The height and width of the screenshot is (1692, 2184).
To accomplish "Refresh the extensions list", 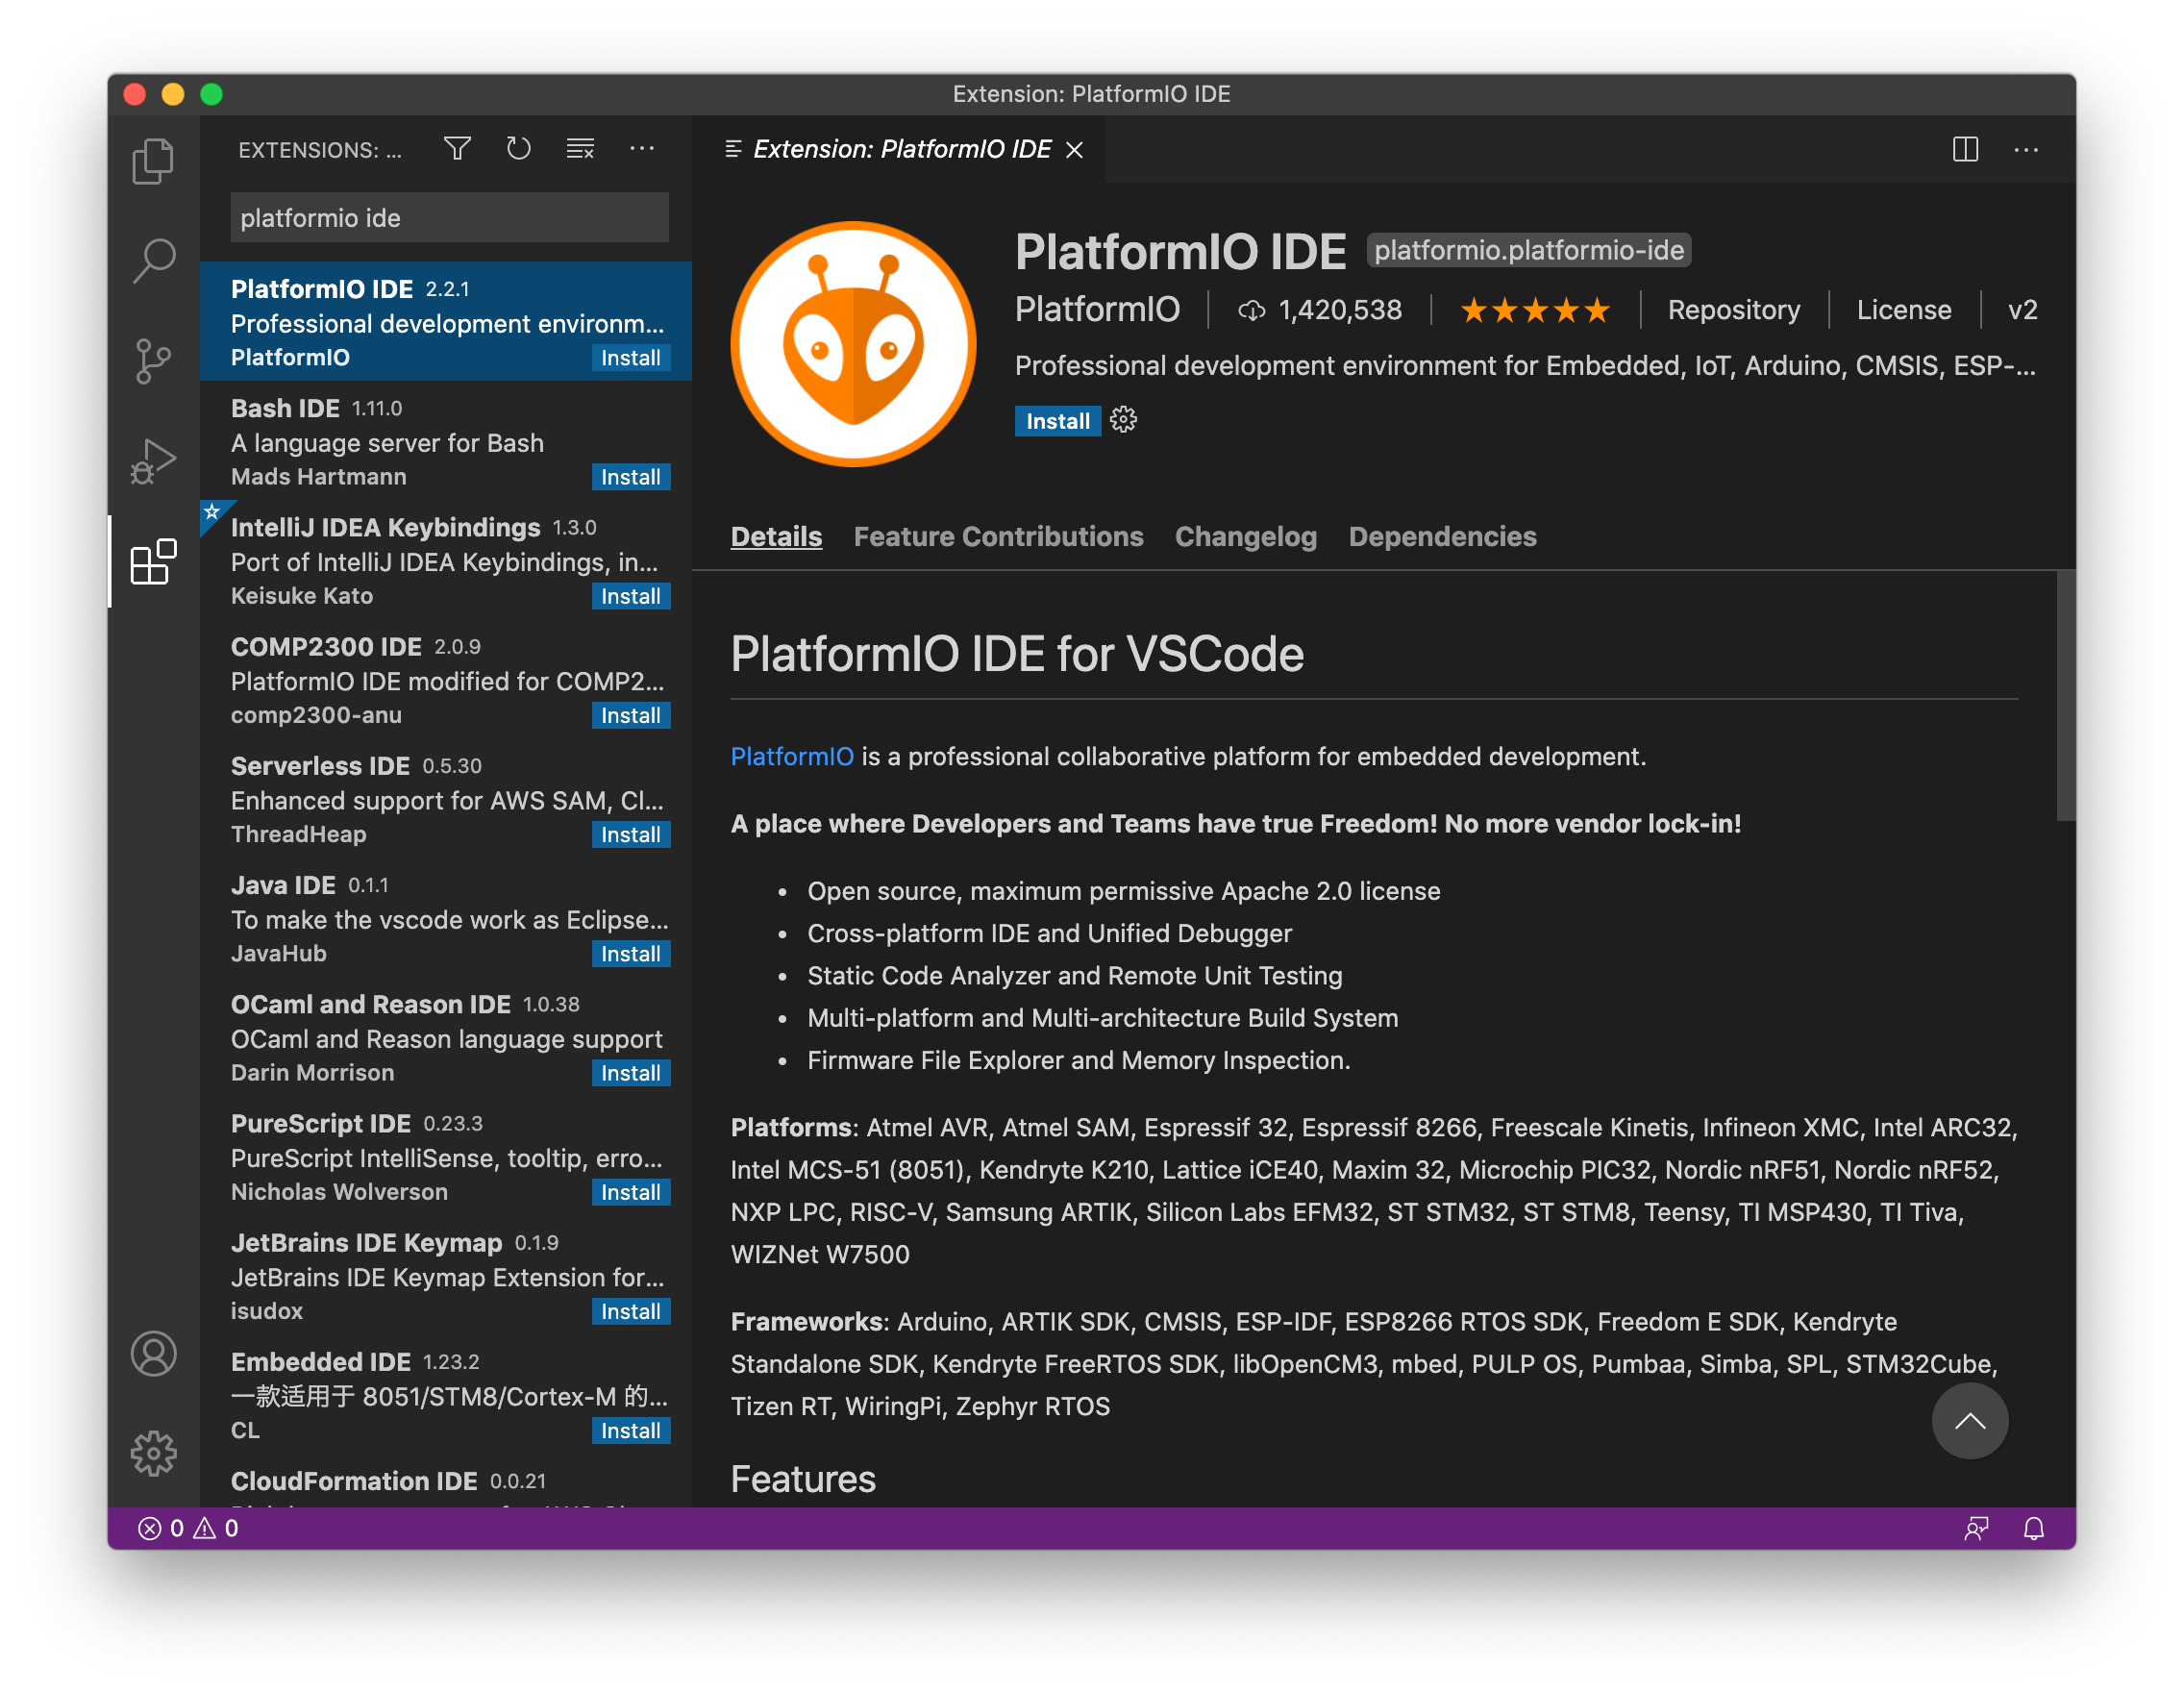I will tap(518, 149).
